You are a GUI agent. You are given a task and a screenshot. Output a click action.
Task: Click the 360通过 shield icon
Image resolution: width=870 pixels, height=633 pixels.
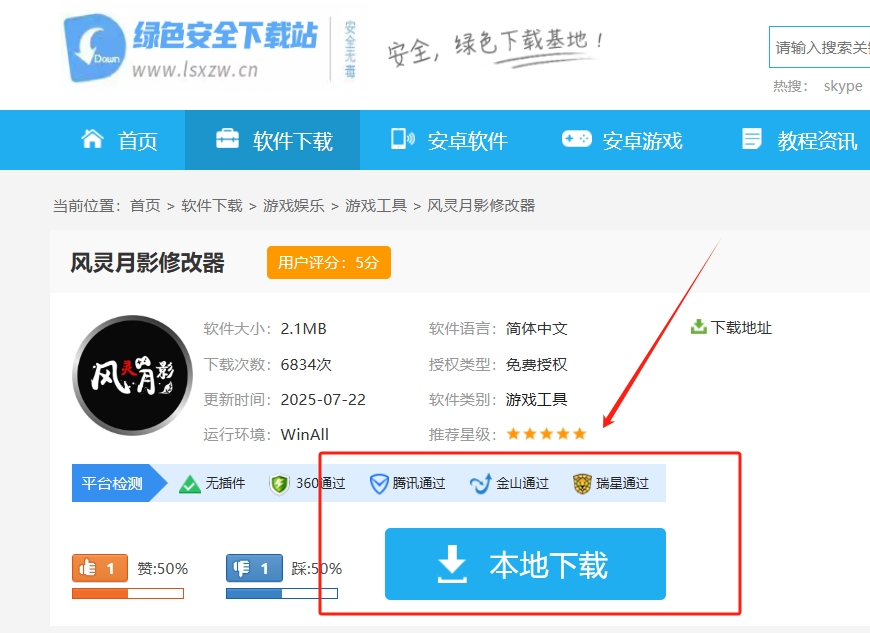(280, 484)
